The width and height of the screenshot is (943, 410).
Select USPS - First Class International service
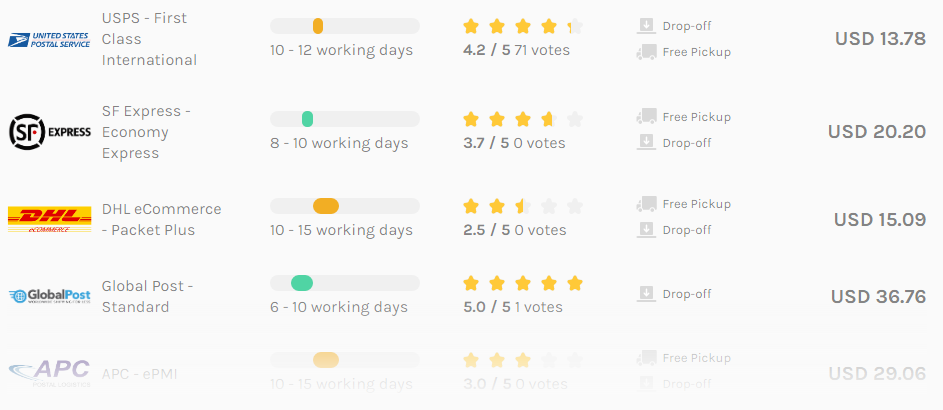149,39
